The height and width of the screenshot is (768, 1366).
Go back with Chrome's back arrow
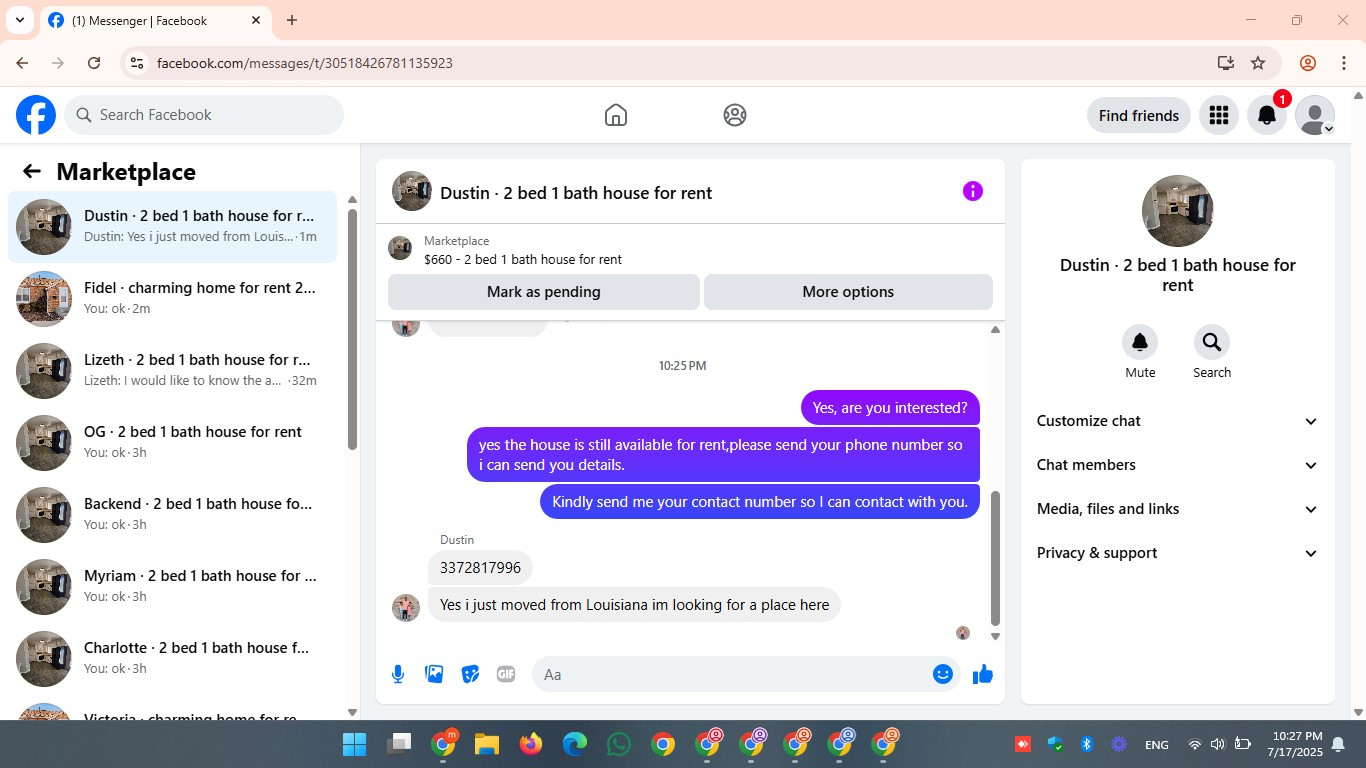click(x=22, y=63)
